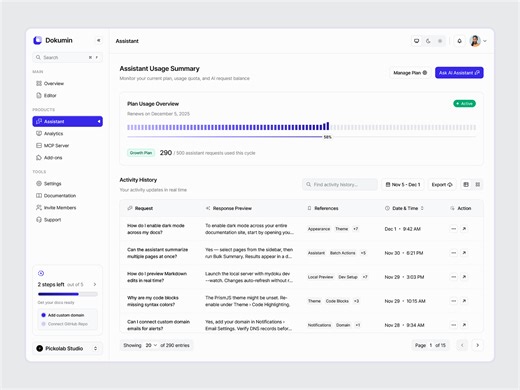Open notifications bell
This screenshot has width=520, height=390.
pos(459,41)
